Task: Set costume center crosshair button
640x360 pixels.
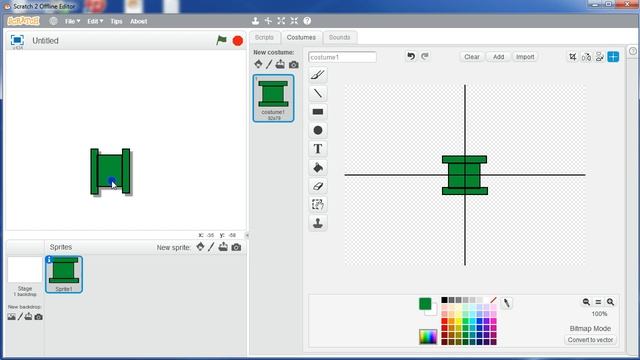Action: [x=613, y=57]
